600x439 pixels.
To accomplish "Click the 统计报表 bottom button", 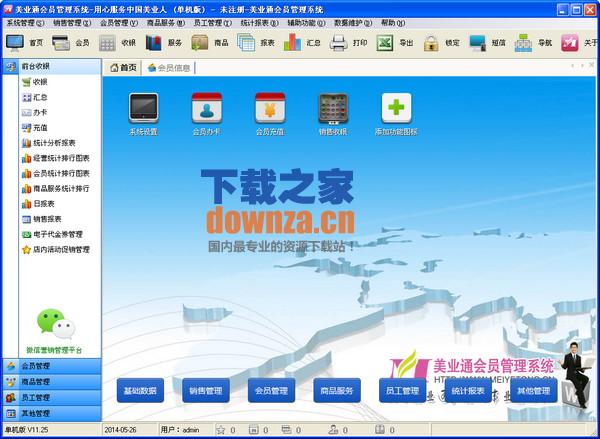I will [x=468, y=390].
